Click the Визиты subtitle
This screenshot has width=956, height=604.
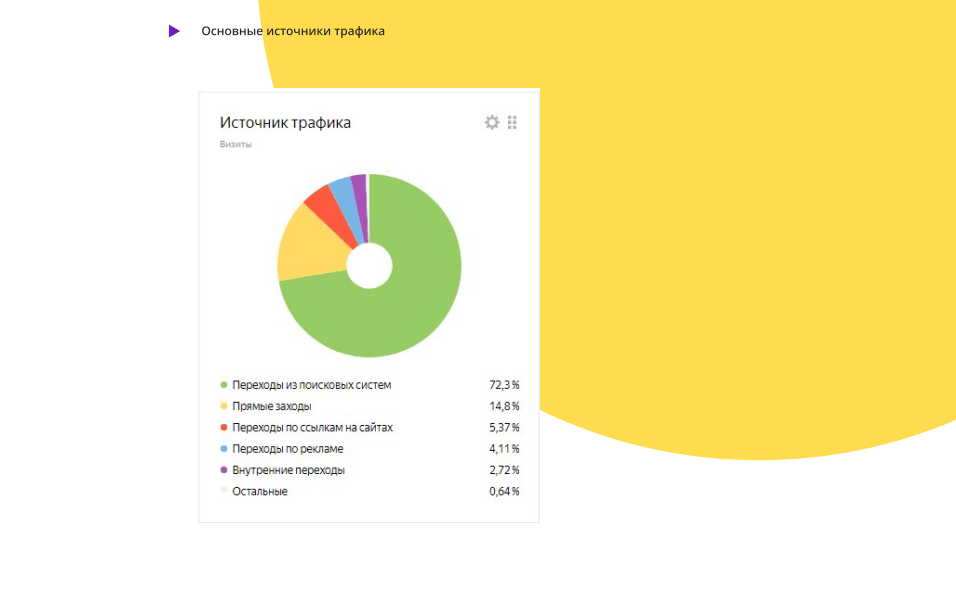point(235,144)
